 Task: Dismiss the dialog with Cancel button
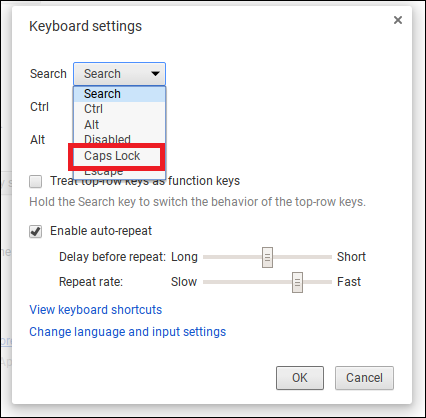click(364, 378)
